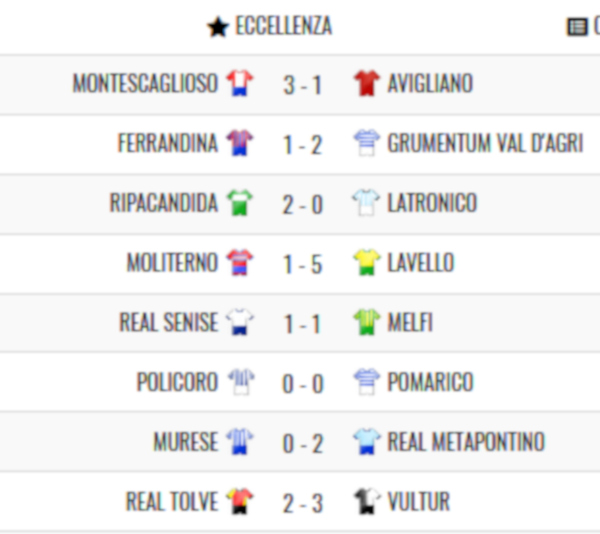Screen dimensions: 600x534
Task: Open the Montescaglioso team page
Action: tap(145, 83)
